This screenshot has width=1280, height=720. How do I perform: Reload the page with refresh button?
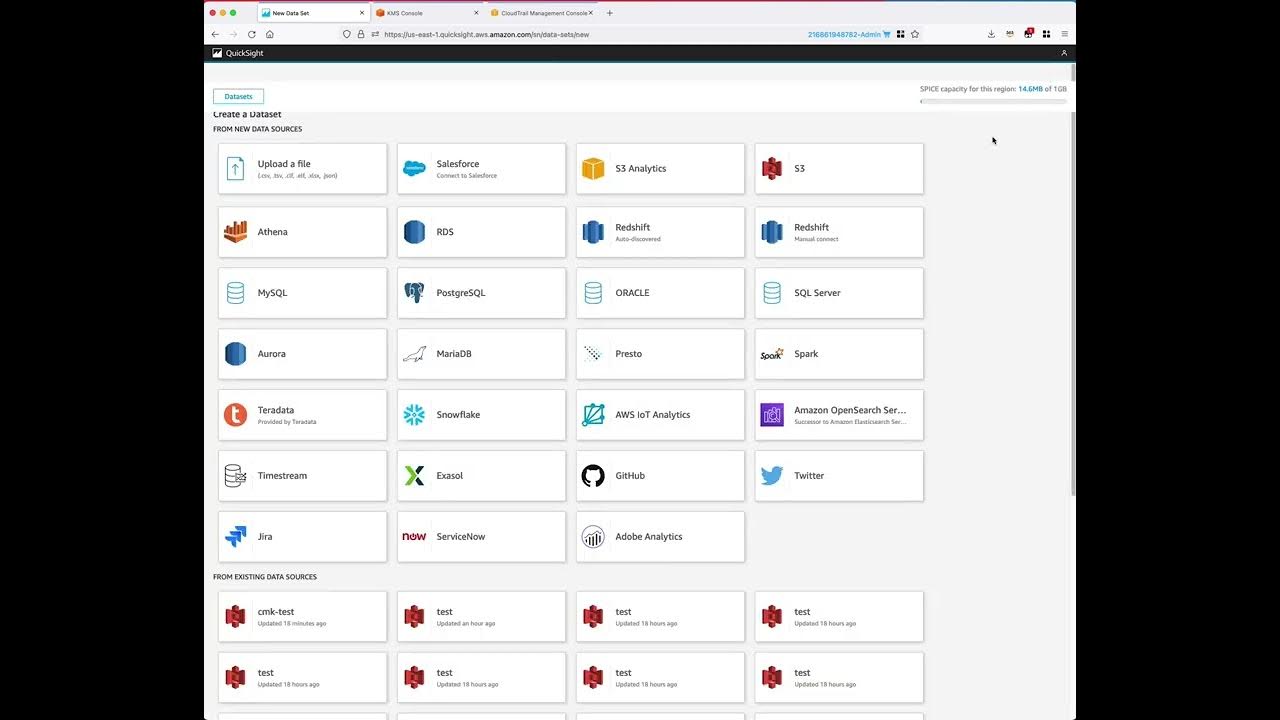[x=252, y=34]
